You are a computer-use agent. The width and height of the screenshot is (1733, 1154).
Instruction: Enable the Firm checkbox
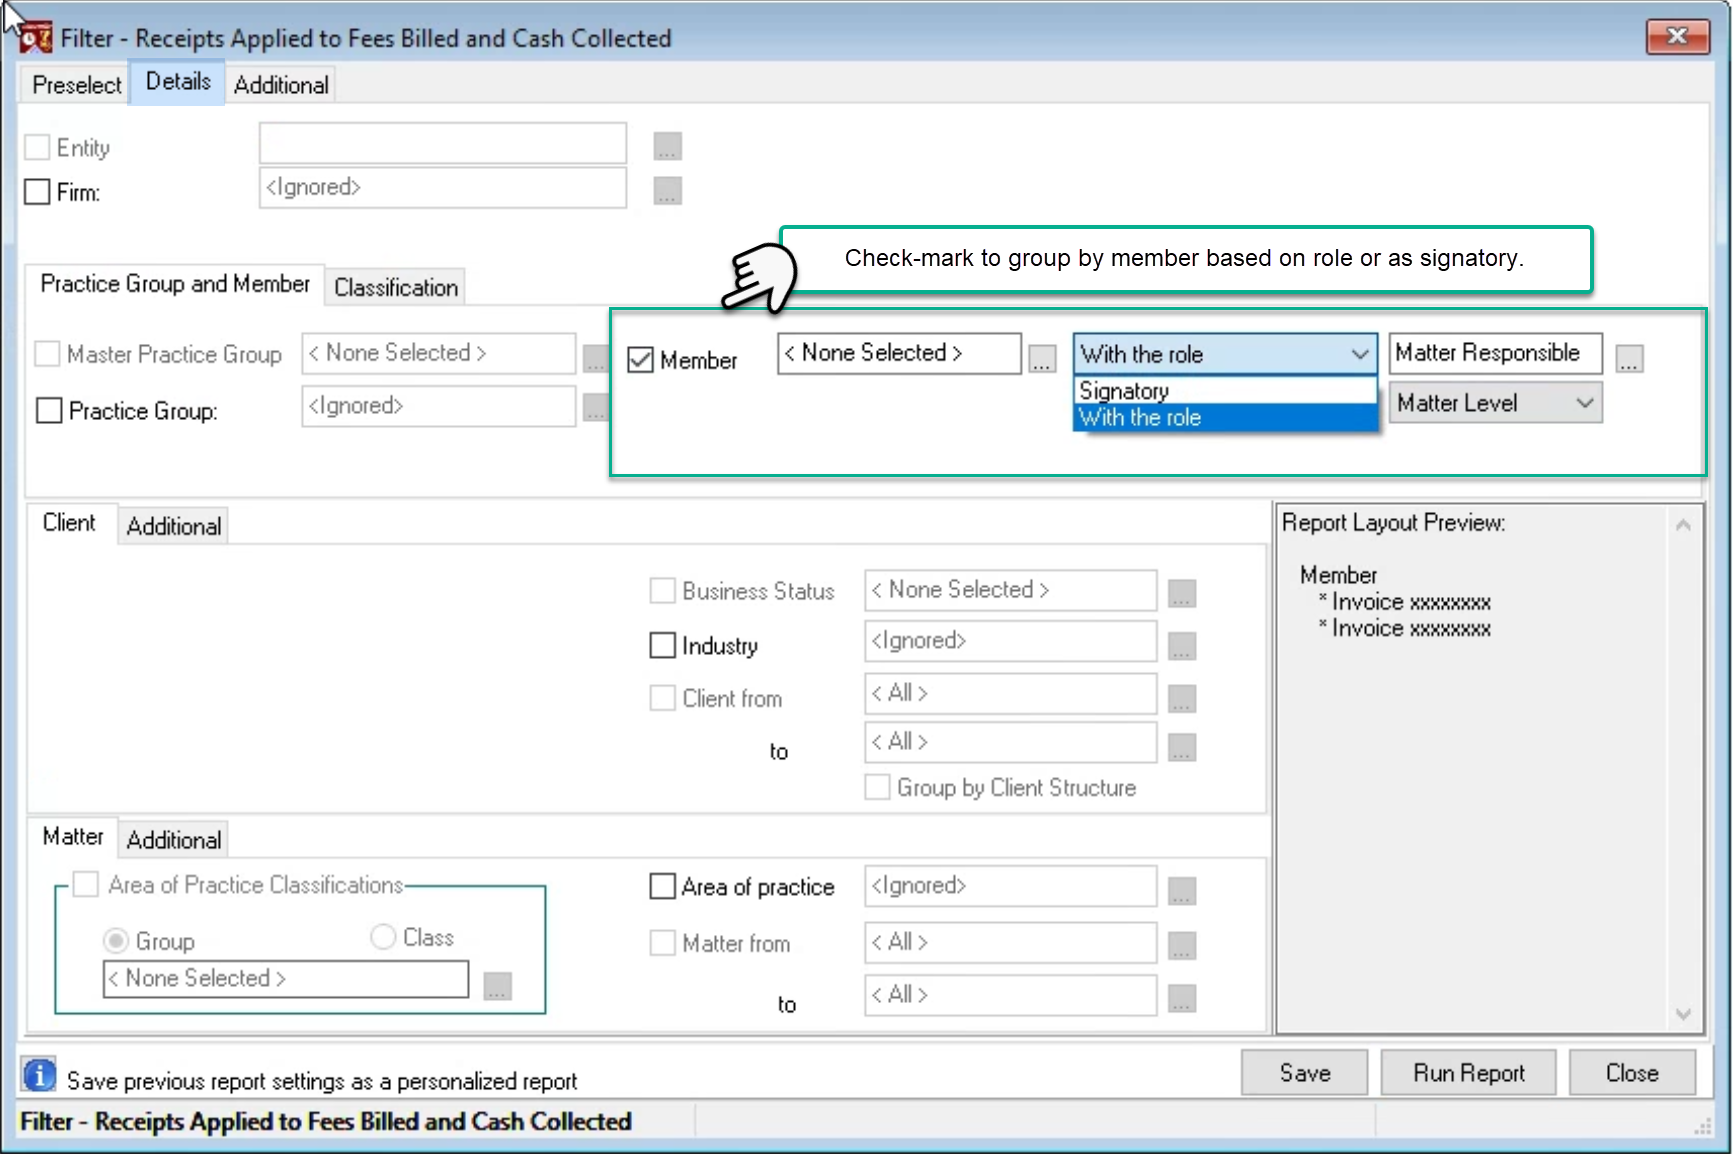click(37, 192)
